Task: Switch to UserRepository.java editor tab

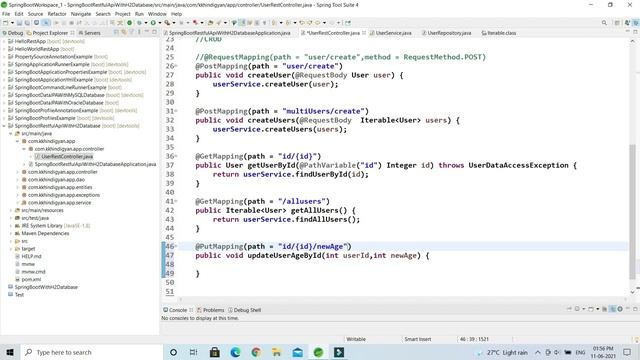Action: [446, 33]
